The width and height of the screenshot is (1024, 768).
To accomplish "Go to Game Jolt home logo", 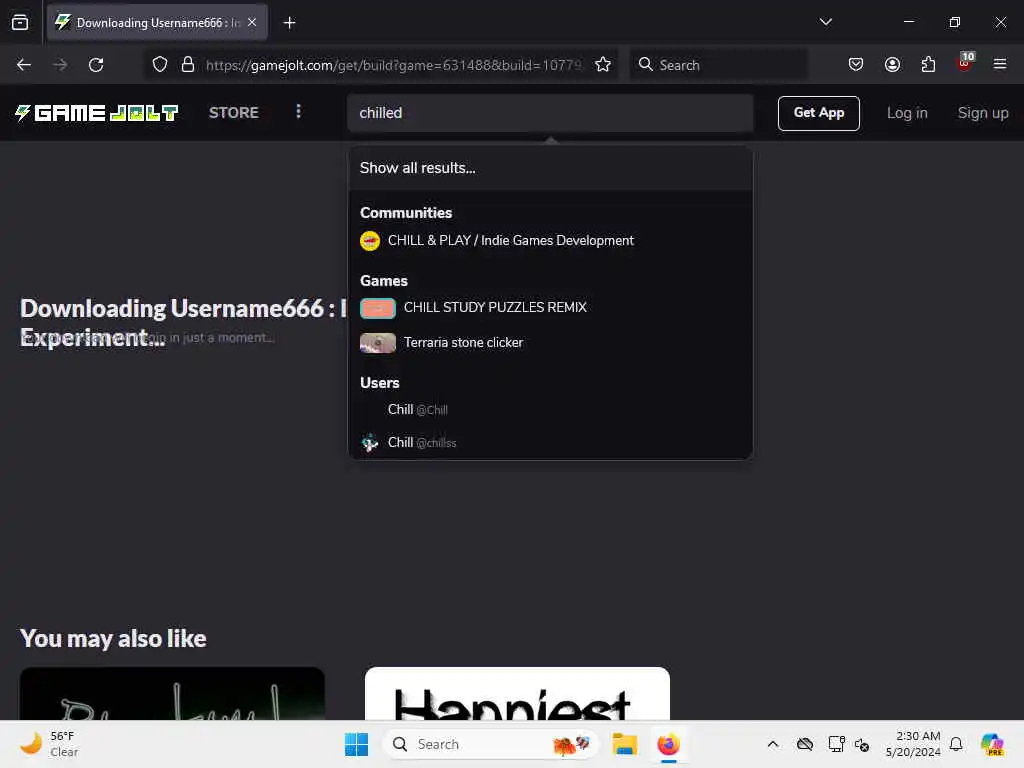I will [x=97, y=113].
